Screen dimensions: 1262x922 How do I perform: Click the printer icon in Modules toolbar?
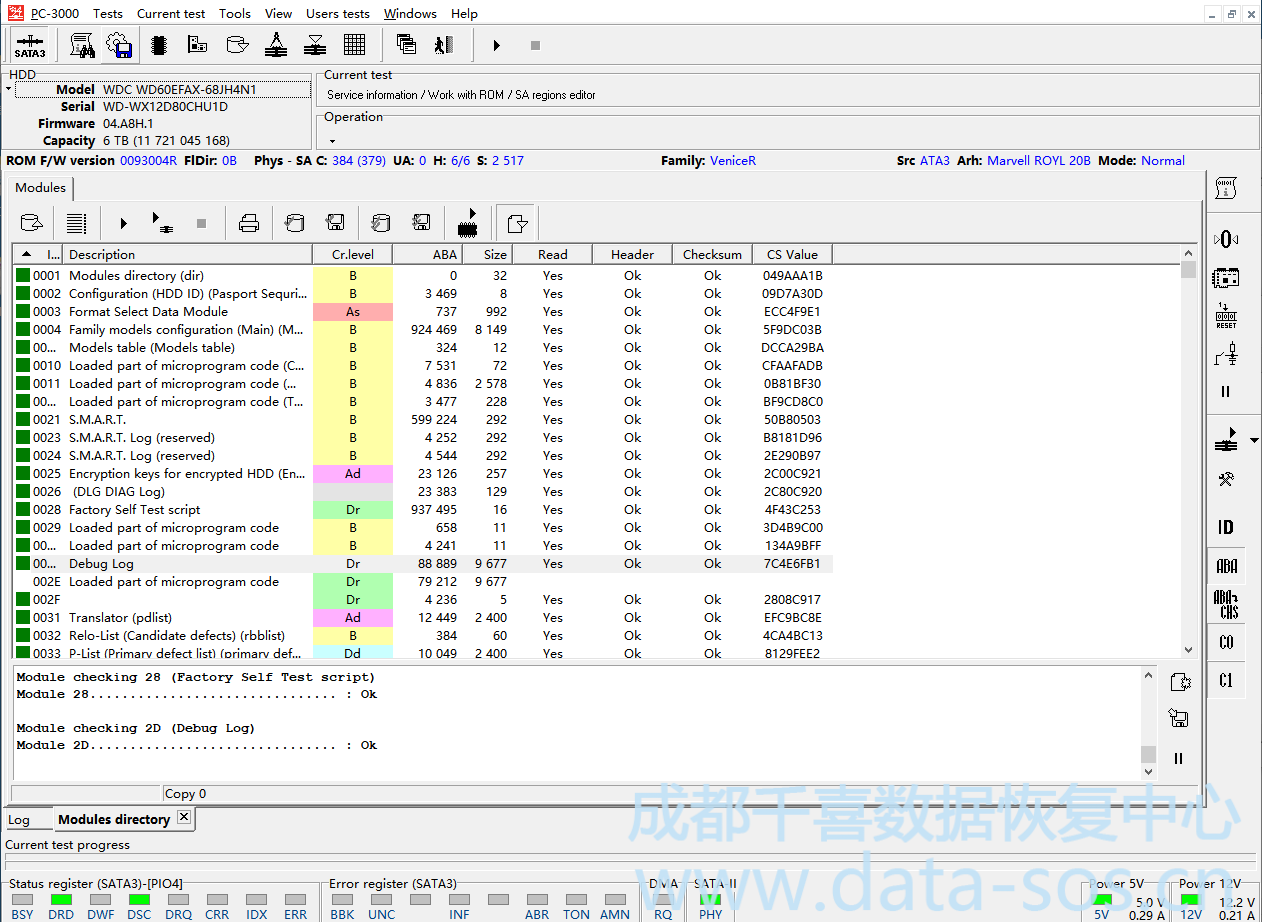point(249,222)
